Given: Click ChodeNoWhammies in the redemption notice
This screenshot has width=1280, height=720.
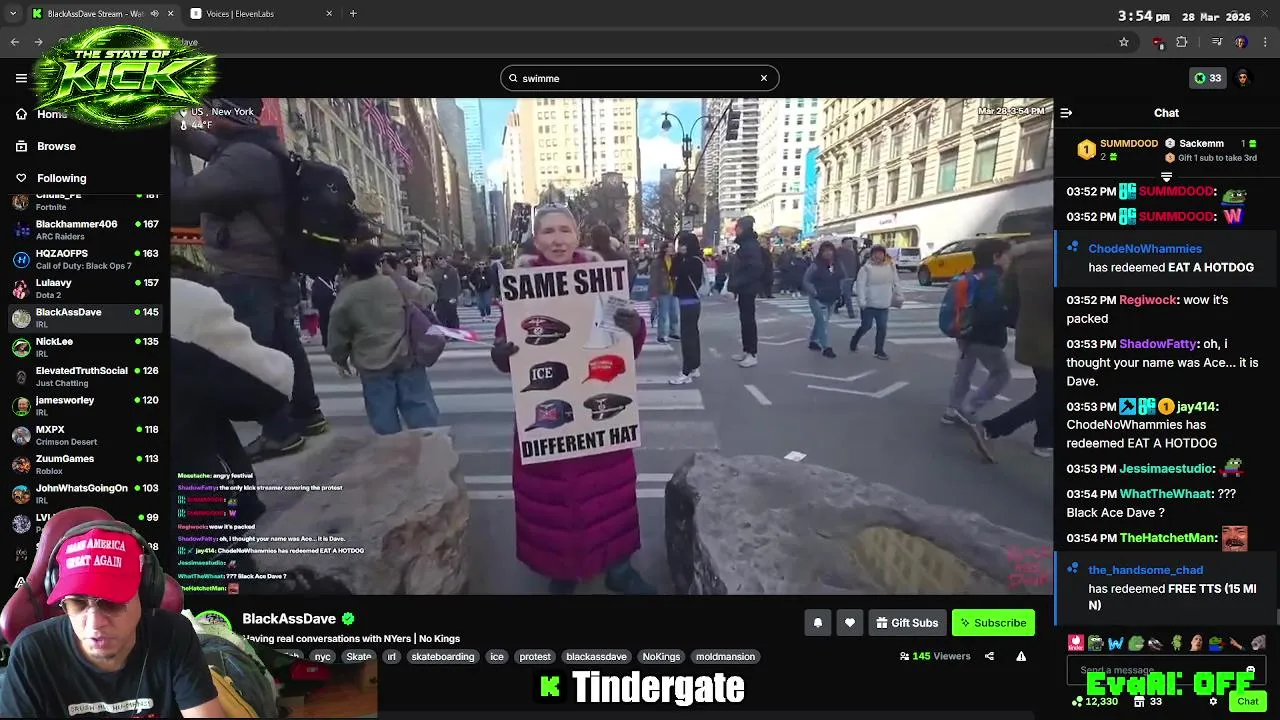Looking at the screenshot, I should coord(1145,249).
